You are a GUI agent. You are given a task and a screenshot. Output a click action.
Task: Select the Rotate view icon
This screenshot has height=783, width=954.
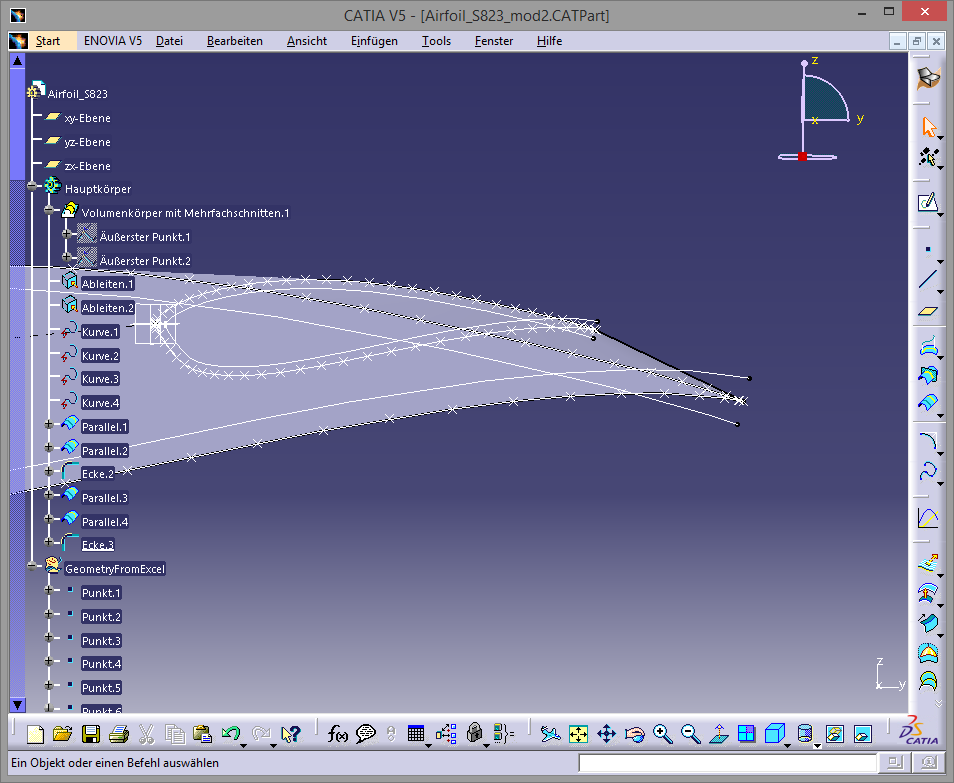(635, 734)
